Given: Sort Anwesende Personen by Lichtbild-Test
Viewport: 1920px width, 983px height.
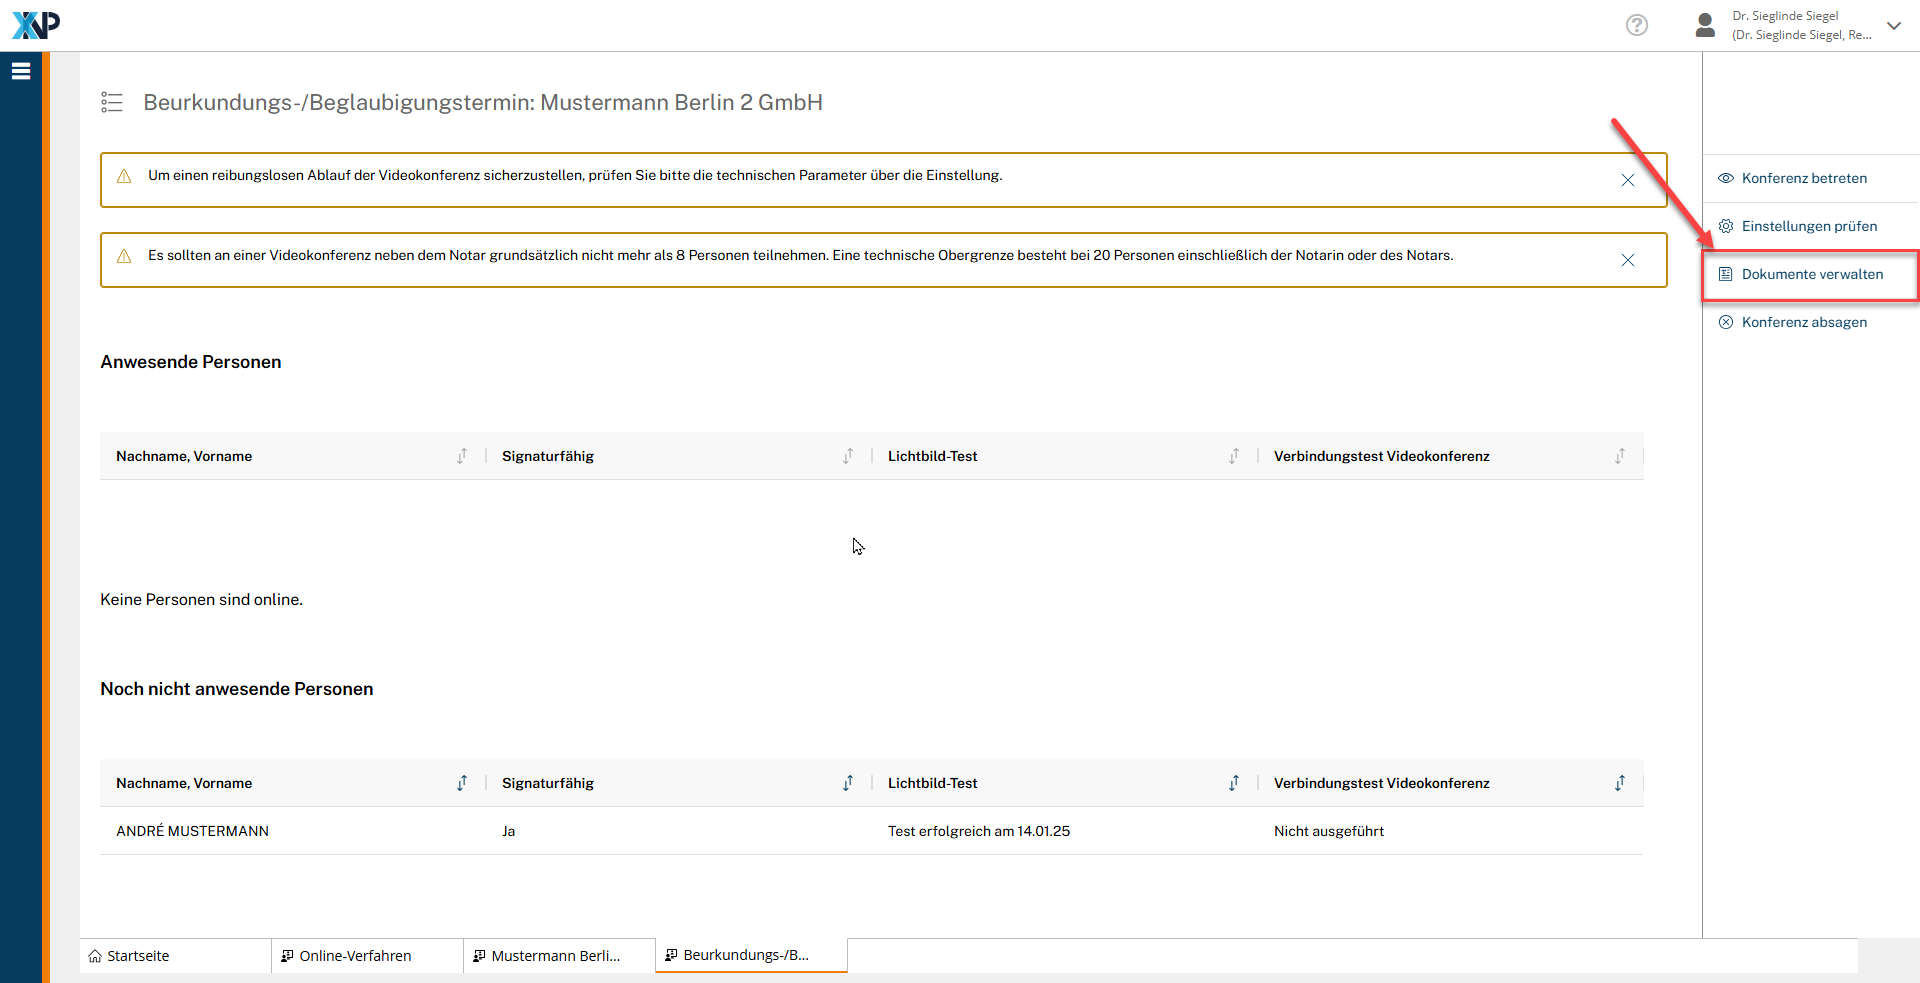Looking at the screenshot, I should (1234, 456).
